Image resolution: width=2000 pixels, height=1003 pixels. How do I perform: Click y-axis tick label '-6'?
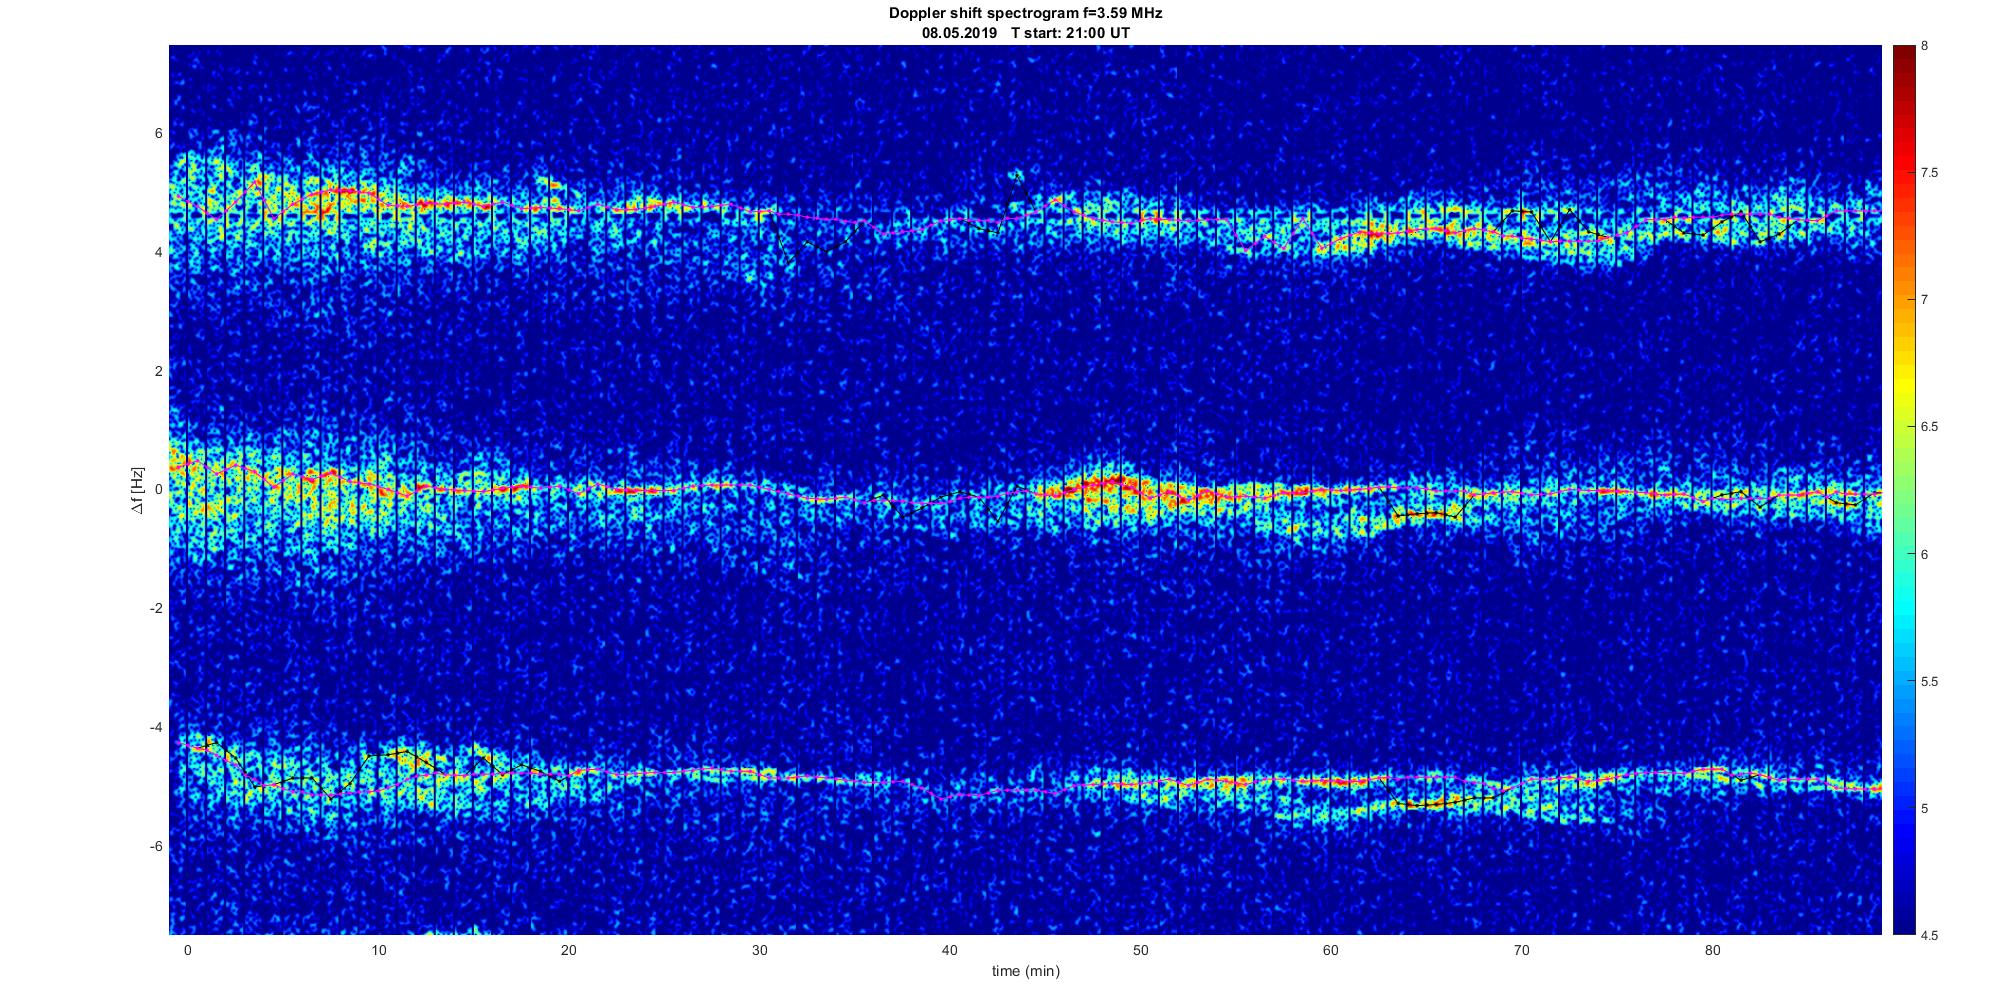click(156, 846)
